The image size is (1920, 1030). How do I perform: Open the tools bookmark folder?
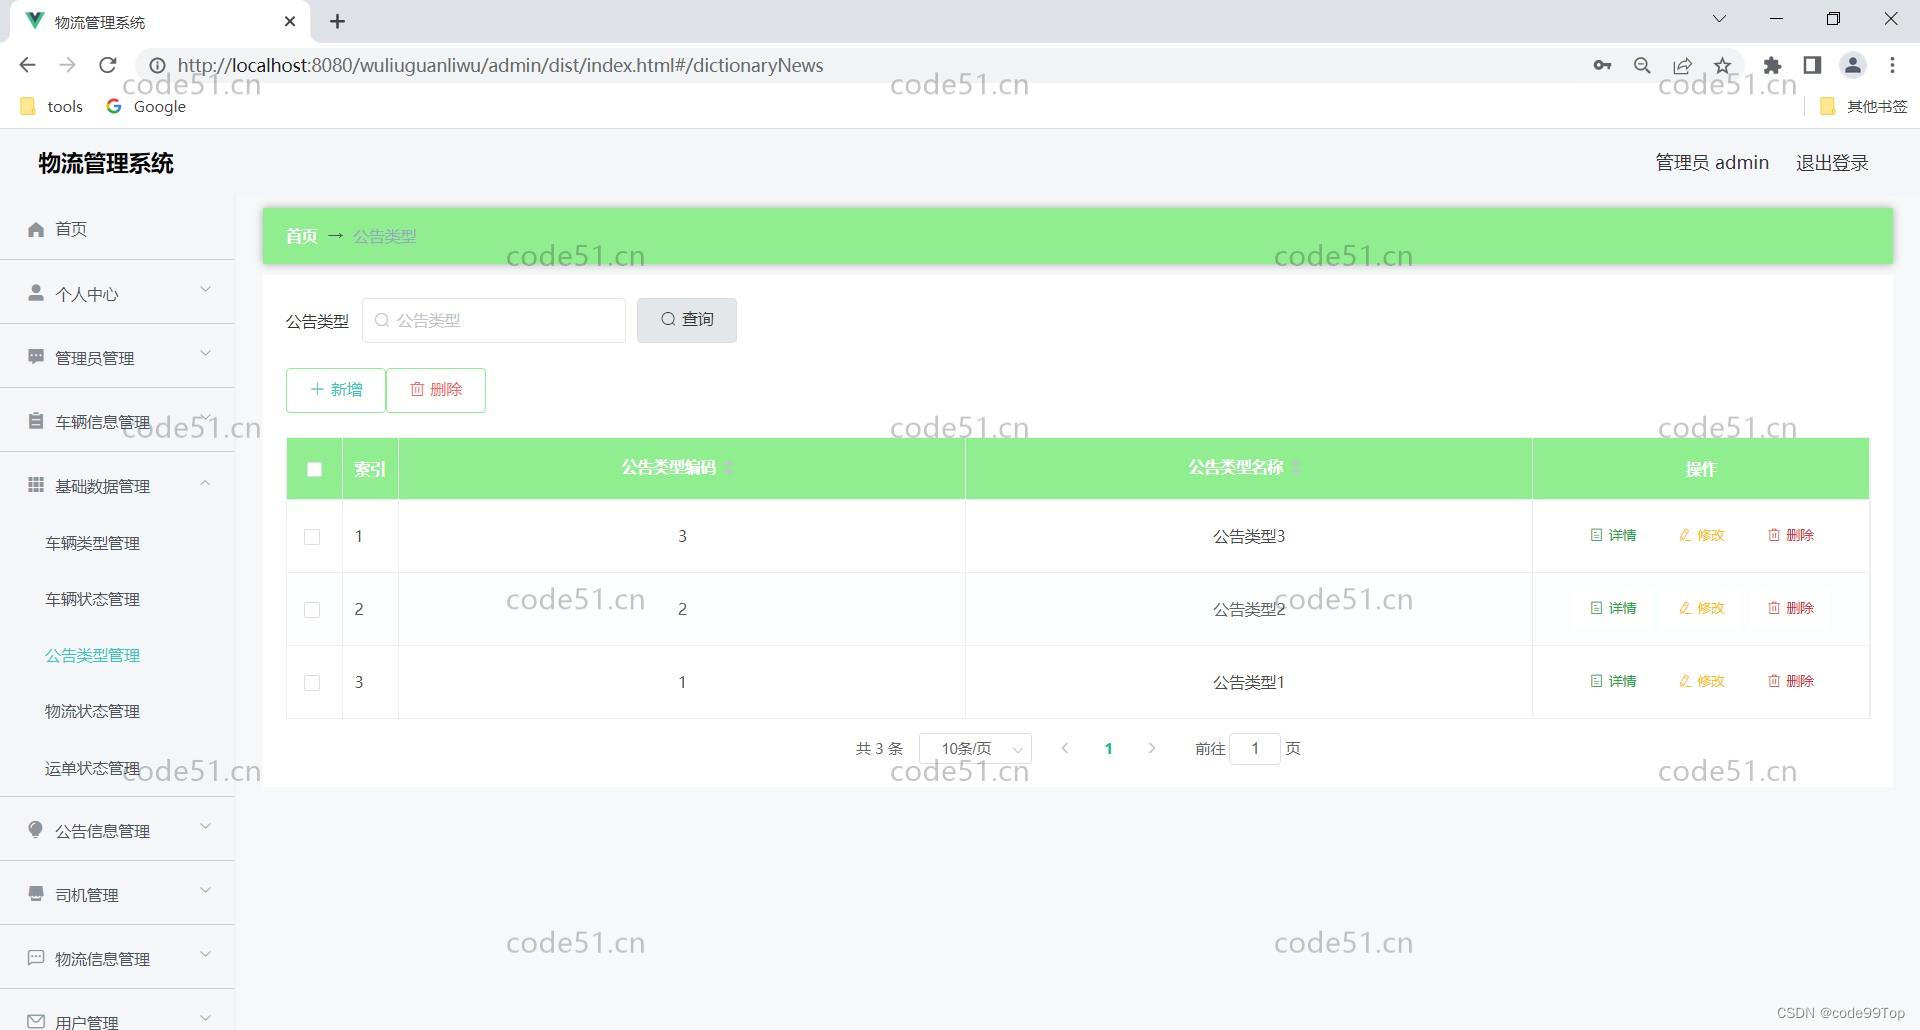point(52,106)
